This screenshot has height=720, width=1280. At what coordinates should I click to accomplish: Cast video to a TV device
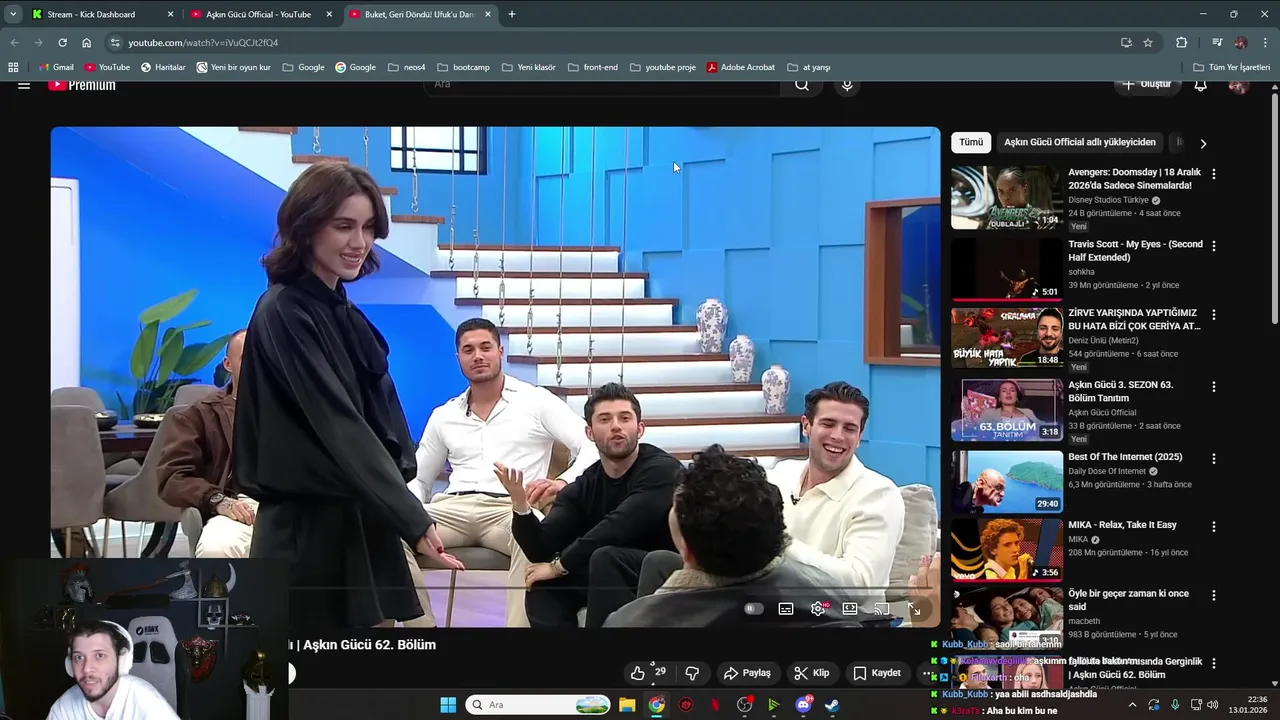(882, 609)
